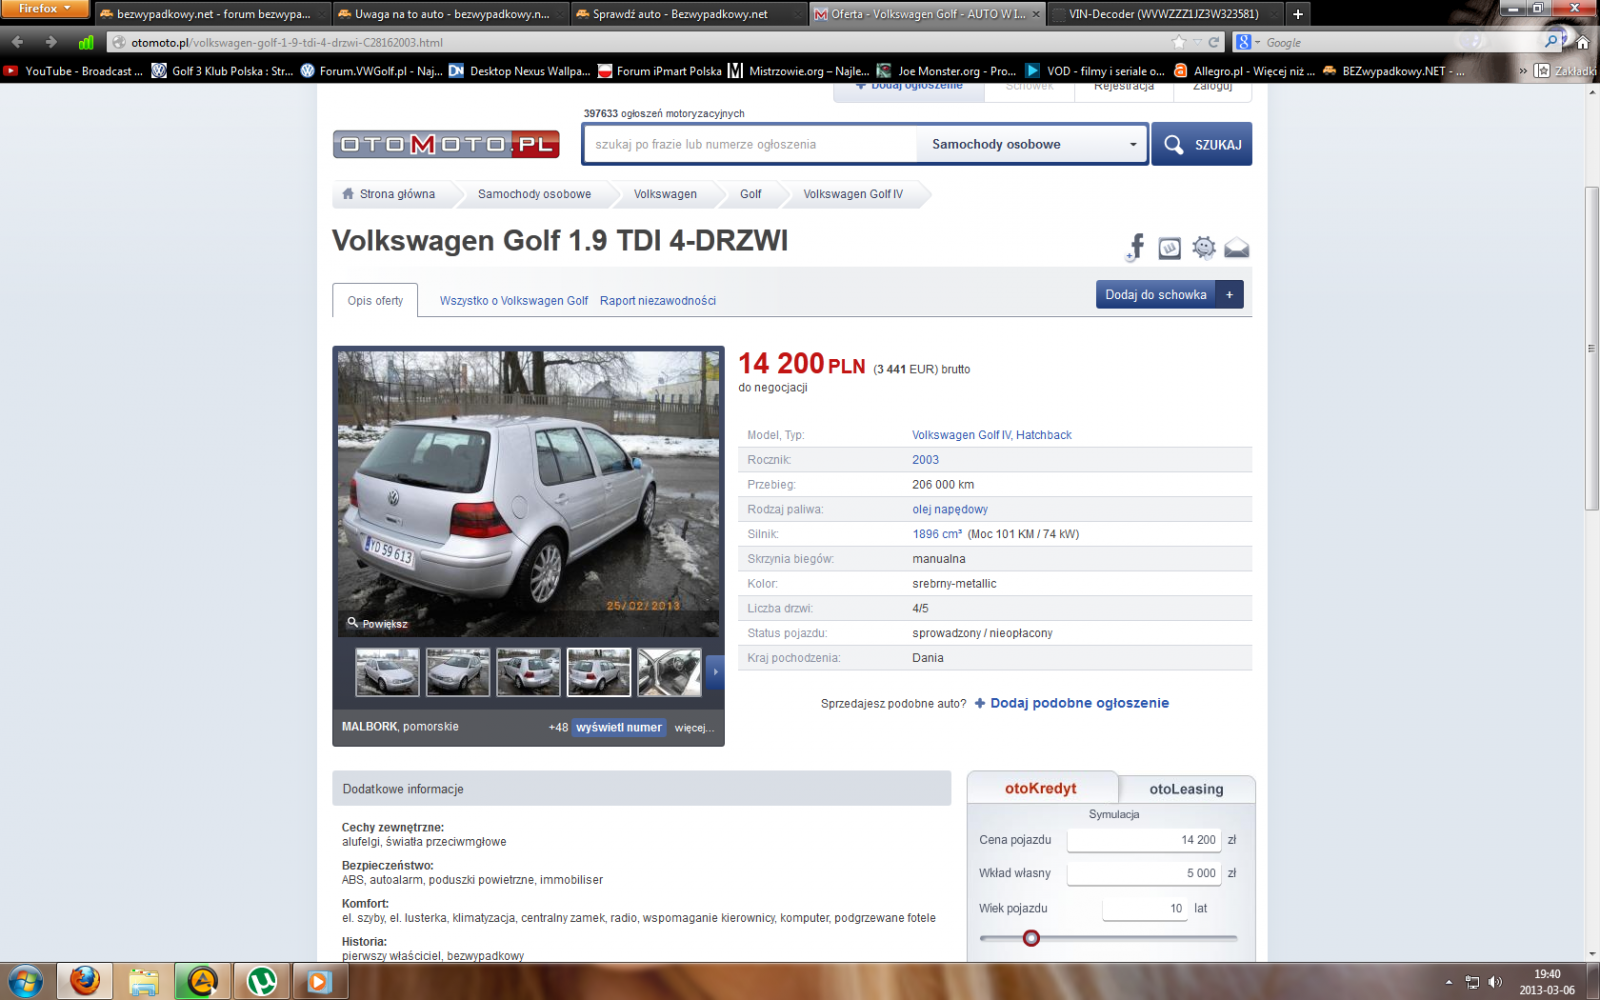Select the first car photo thumbnail
The height and width of the screenshot is (1000, 1600).
pyautogui.click(x=387, y=672)
